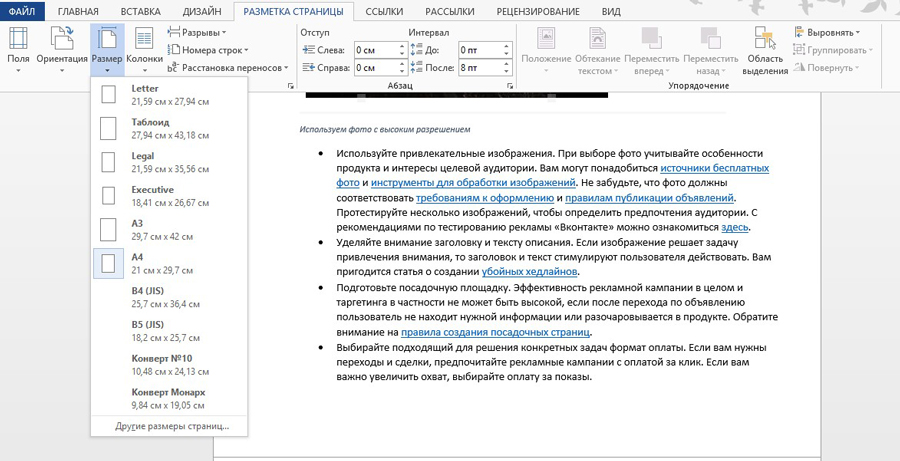The image size is (900, 461).
Task: Open the Абзац dialog launcher
Action: pyautogui.click(x=510, y=86)
